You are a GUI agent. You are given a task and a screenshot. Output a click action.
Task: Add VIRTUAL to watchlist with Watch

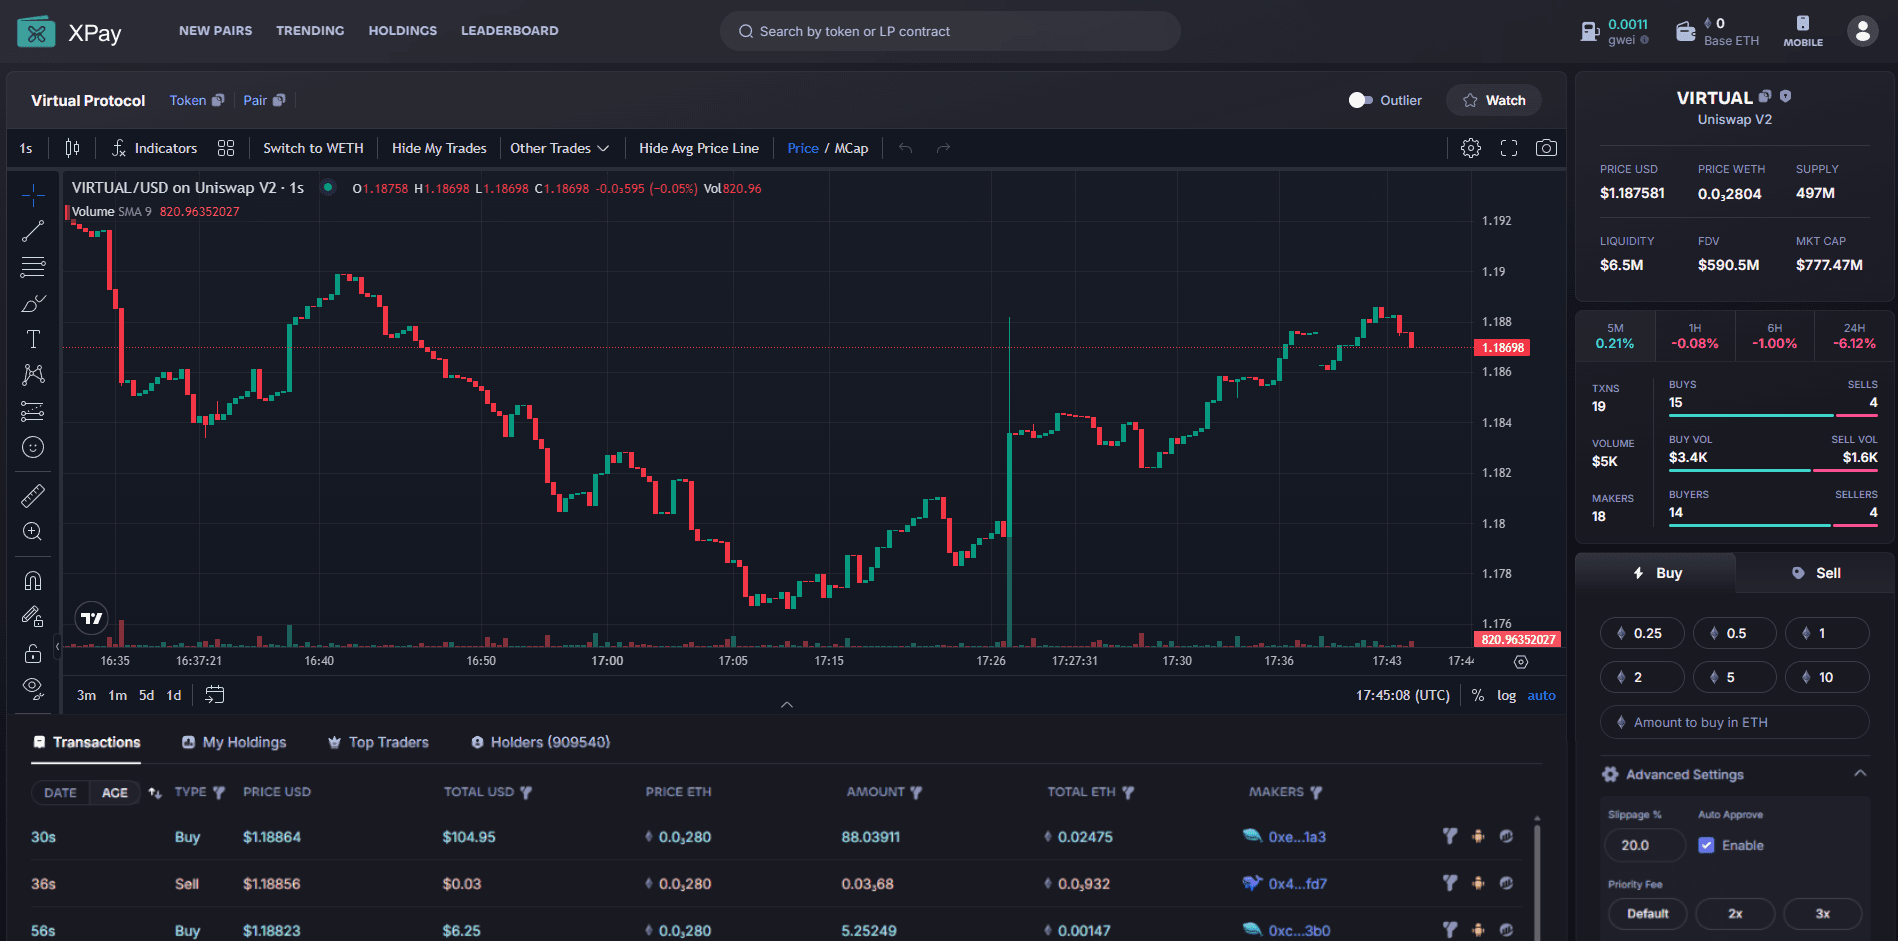(1493, 100)
